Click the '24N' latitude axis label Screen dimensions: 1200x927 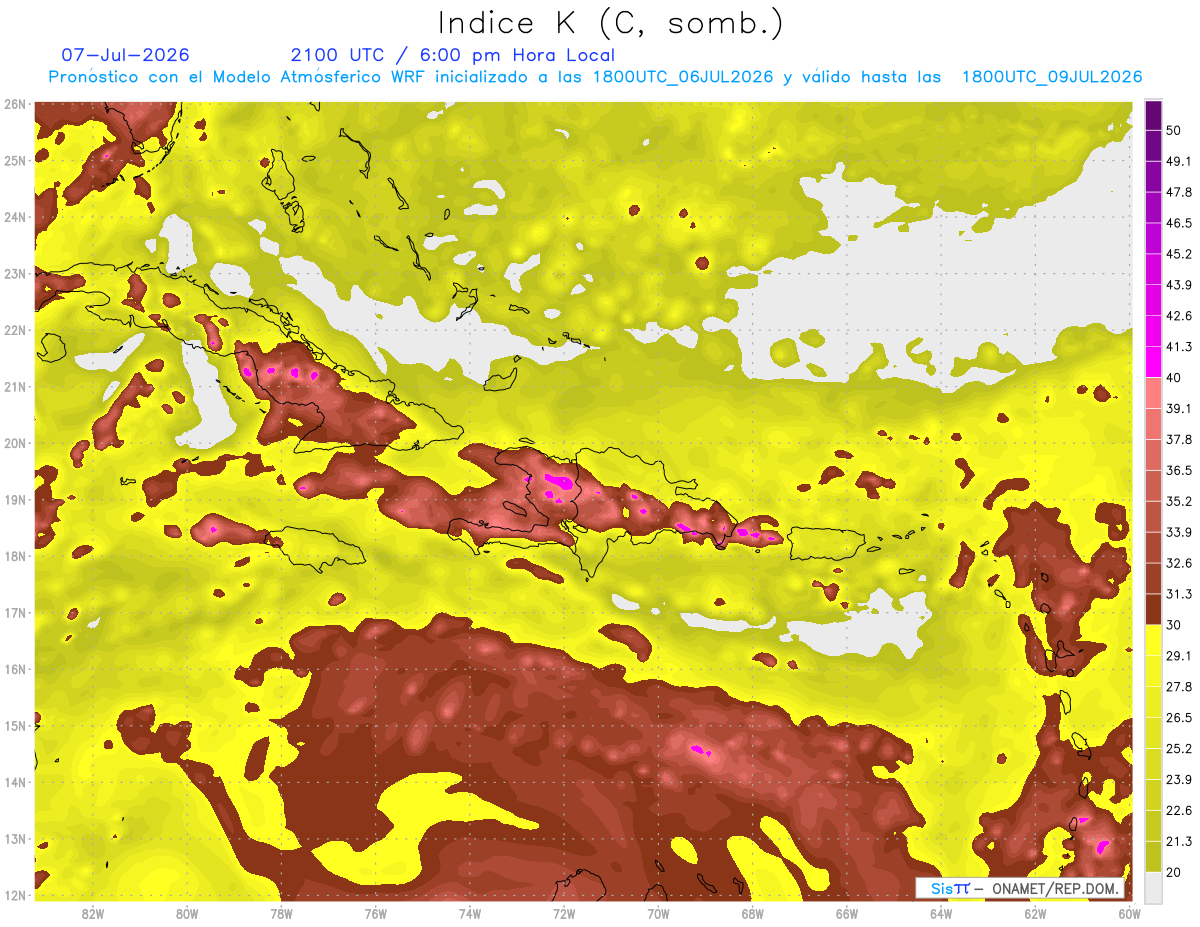tap(15, 217)
